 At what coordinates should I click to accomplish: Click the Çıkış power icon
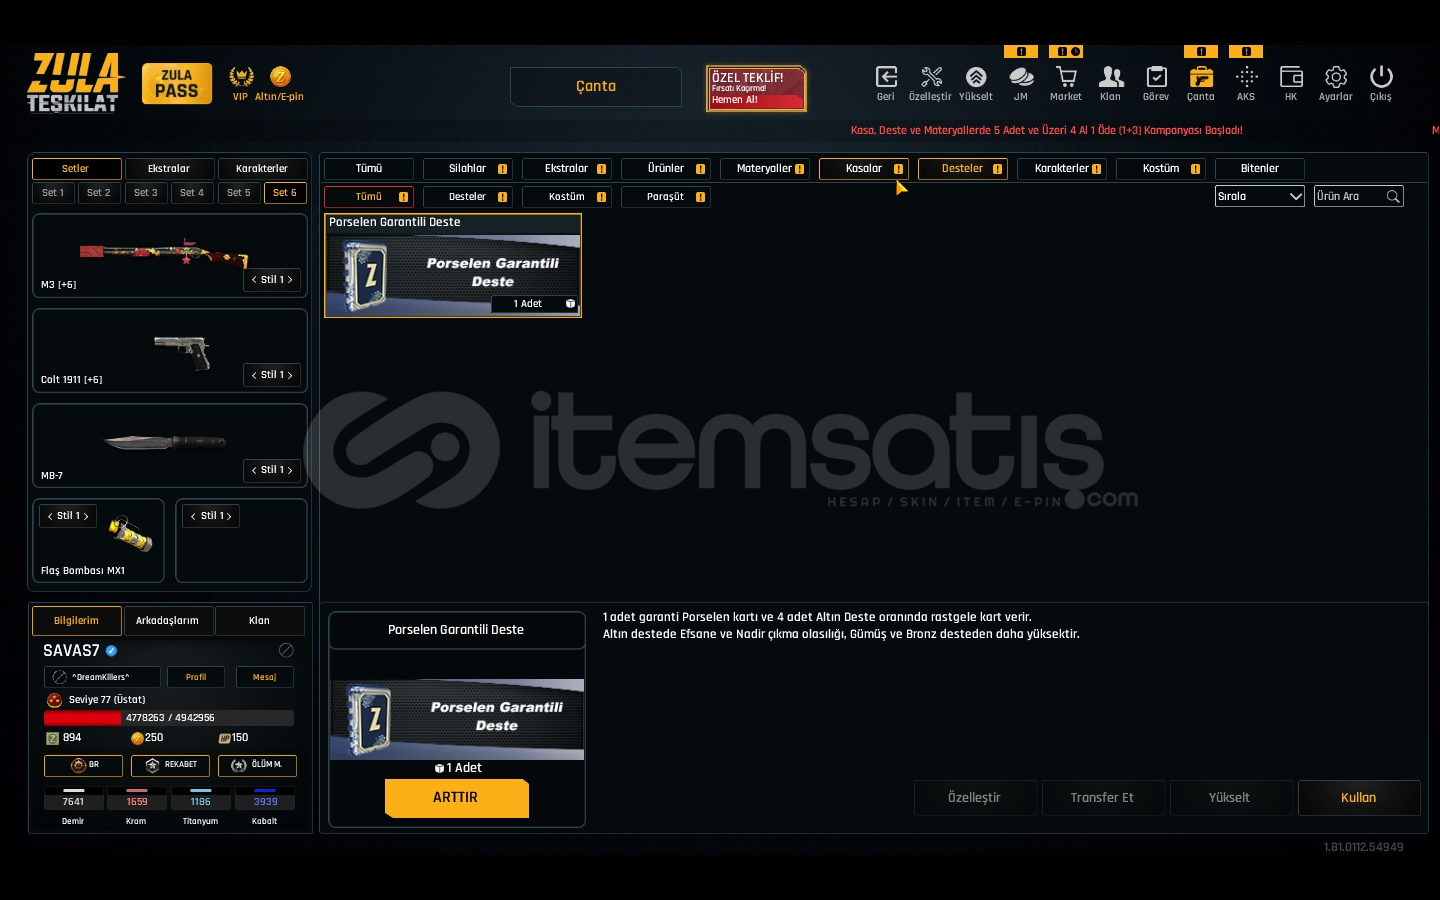1381,77
